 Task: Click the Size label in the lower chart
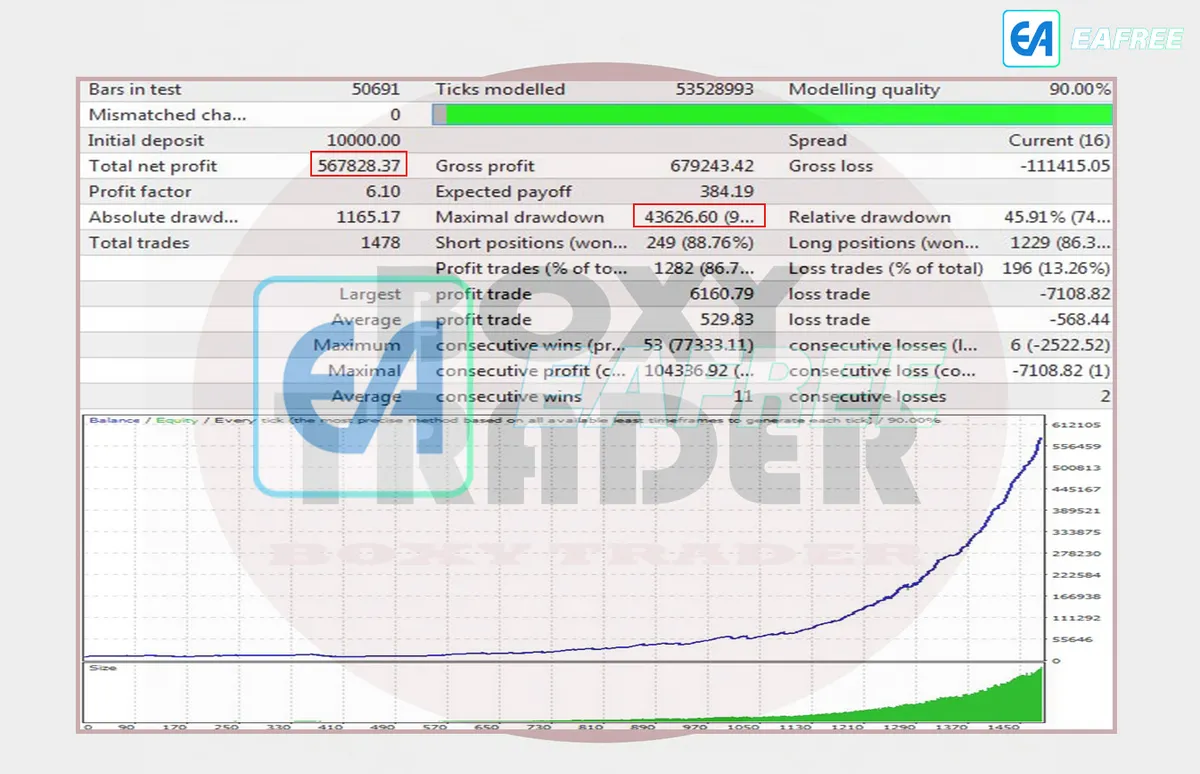pos(102,667)
